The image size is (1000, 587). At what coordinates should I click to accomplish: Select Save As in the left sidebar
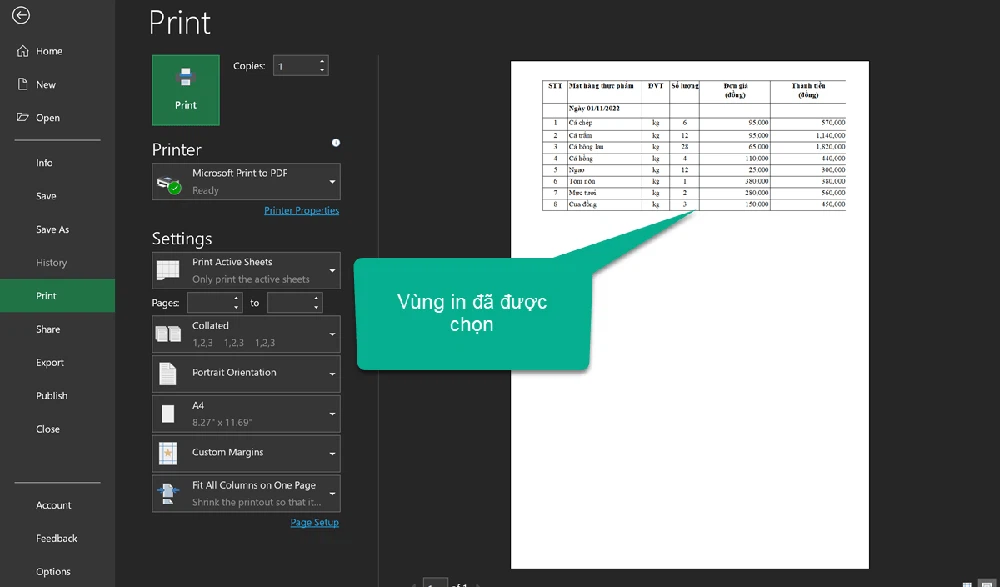tap(52, 229)
